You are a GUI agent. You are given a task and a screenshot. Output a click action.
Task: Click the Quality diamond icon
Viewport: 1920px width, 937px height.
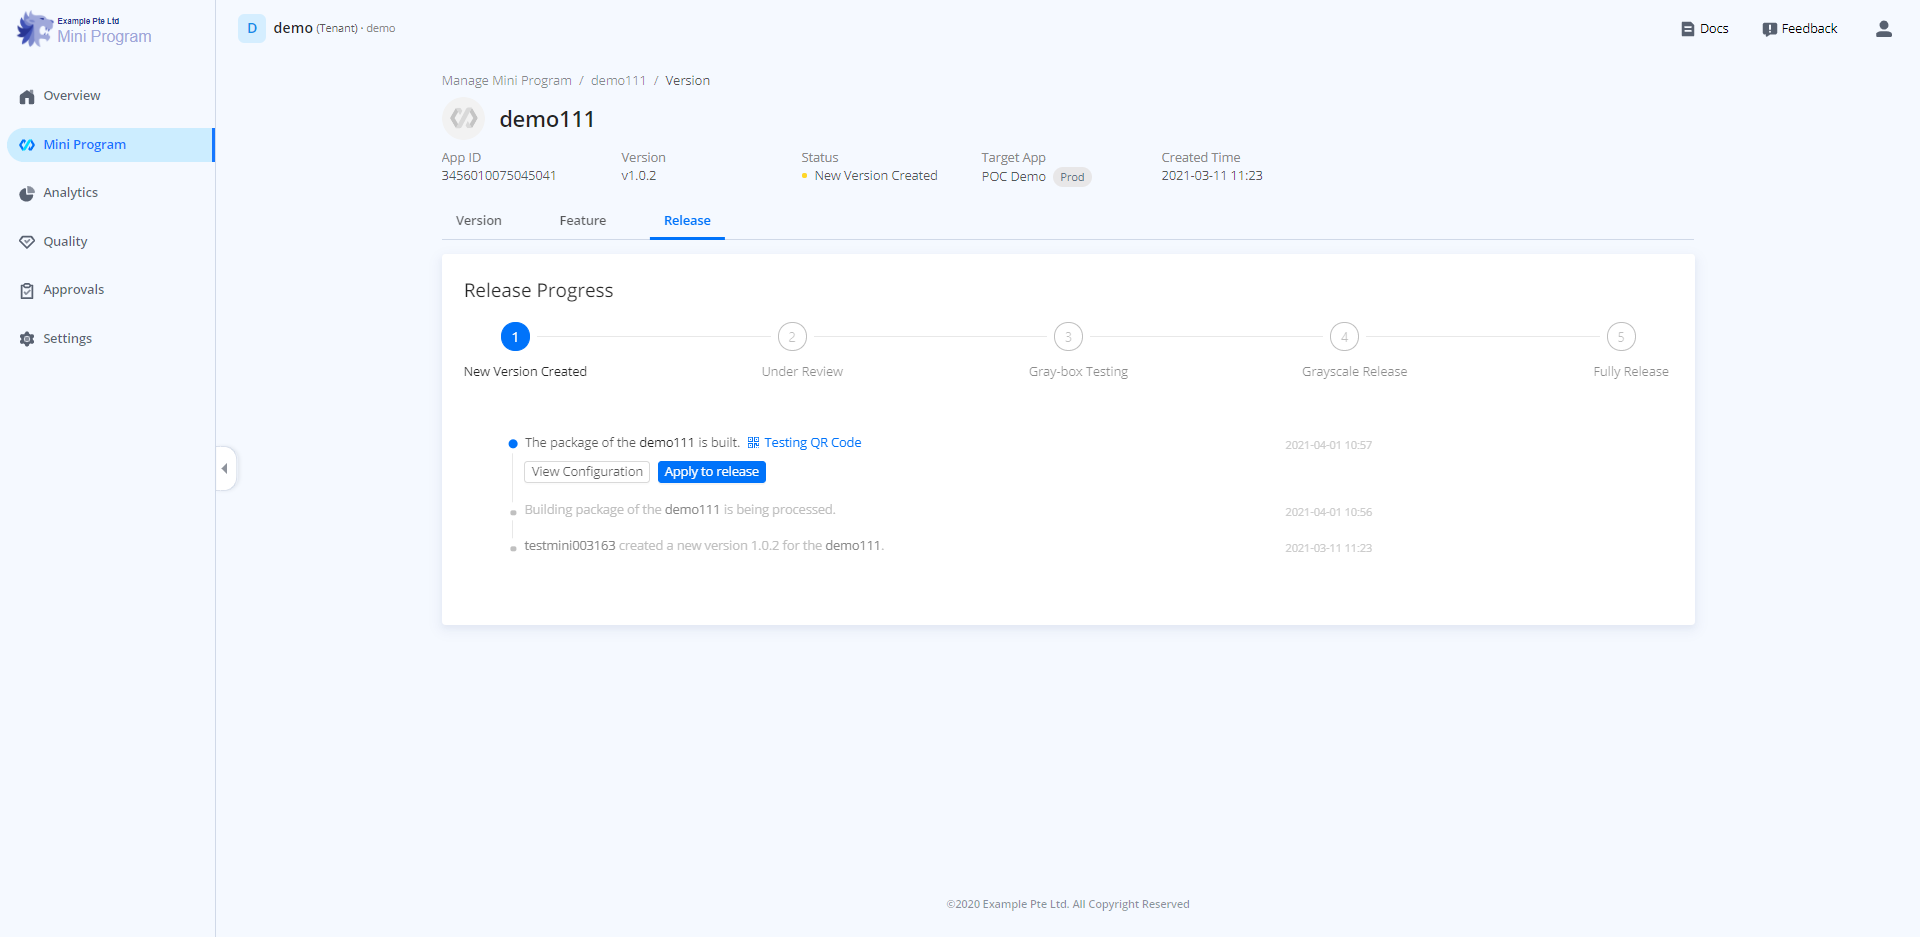(x=27, y=242)
